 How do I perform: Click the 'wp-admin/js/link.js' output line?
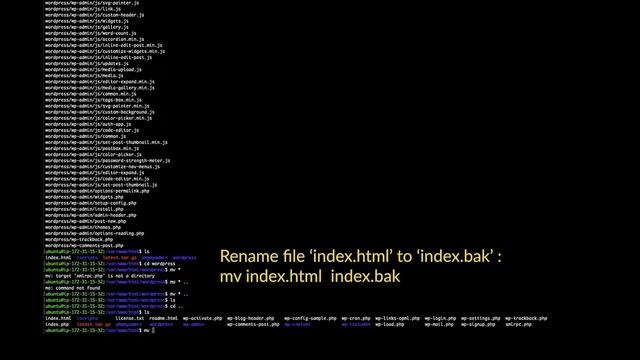(x=83, y=9)
